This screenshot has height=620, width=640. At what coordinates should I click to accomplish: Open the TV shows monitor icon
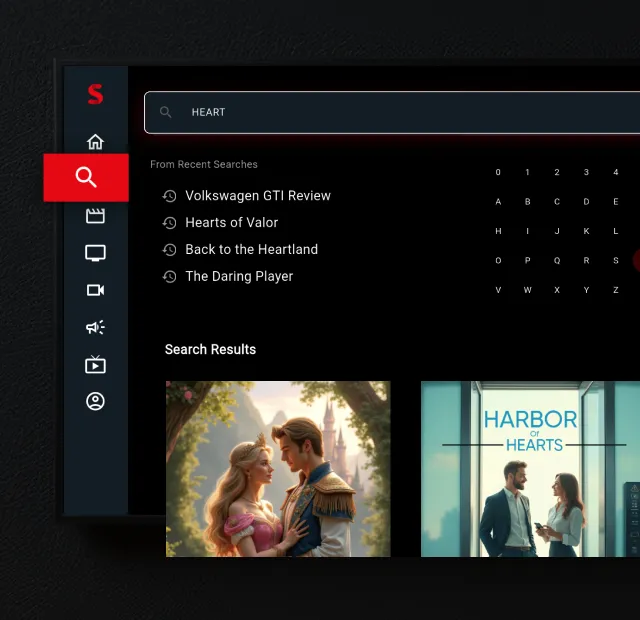pos(95,253)
